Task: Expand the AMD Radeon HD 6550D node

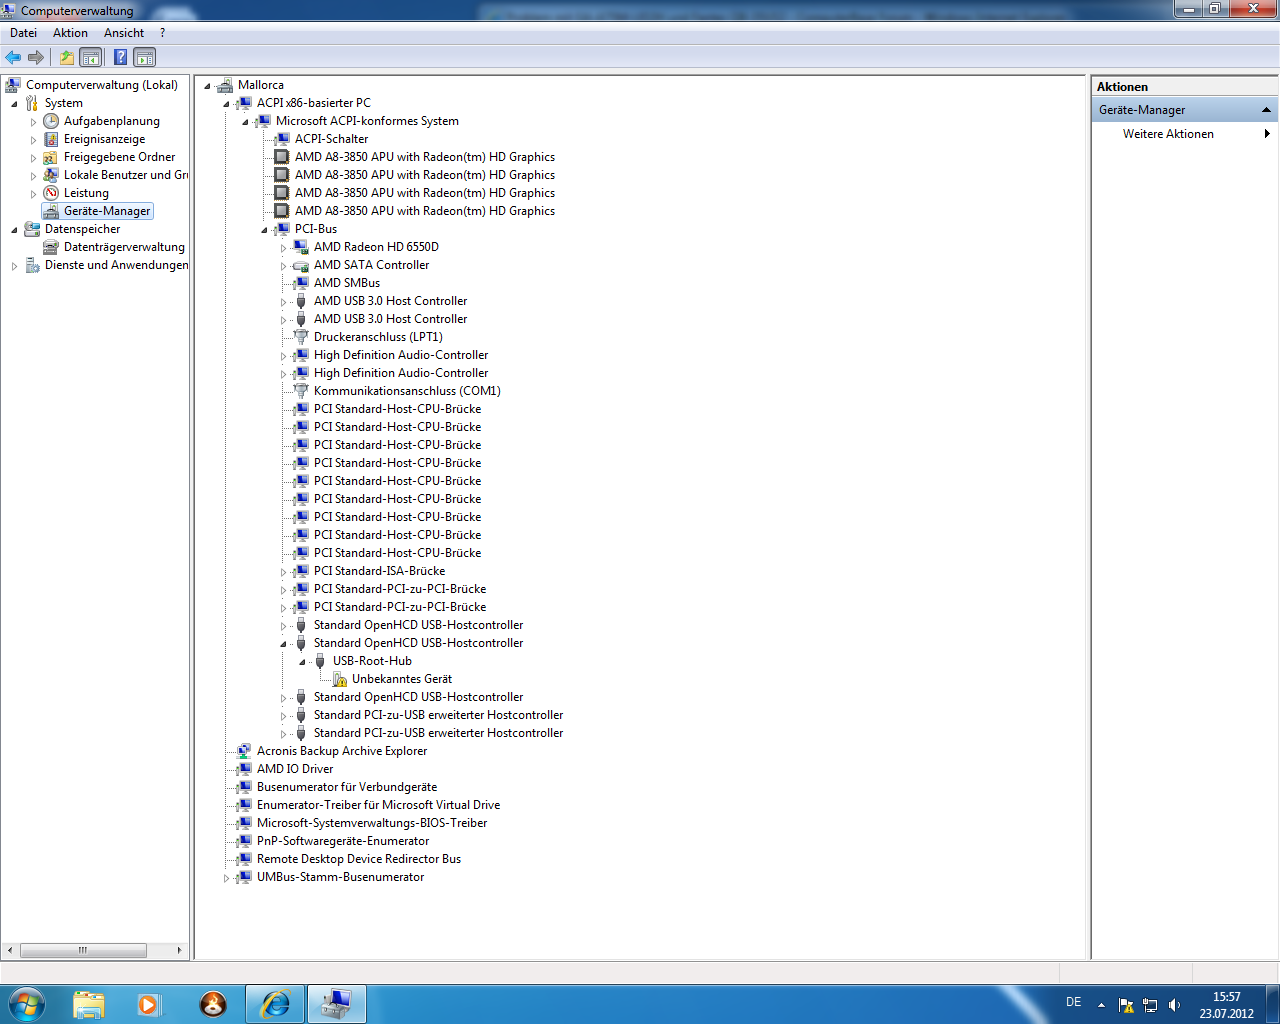Action: pyautogui.click(x=283, y=248)
